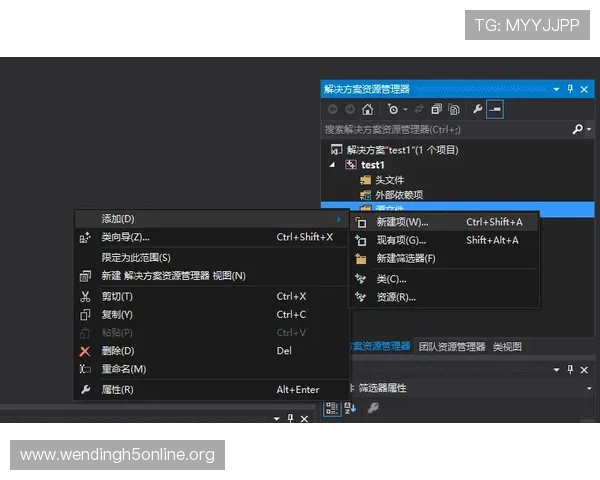The width and height of the screenshot is (600, 480).
Task: Toggle the Preview Selected Items button
Action: coord(494,109)
